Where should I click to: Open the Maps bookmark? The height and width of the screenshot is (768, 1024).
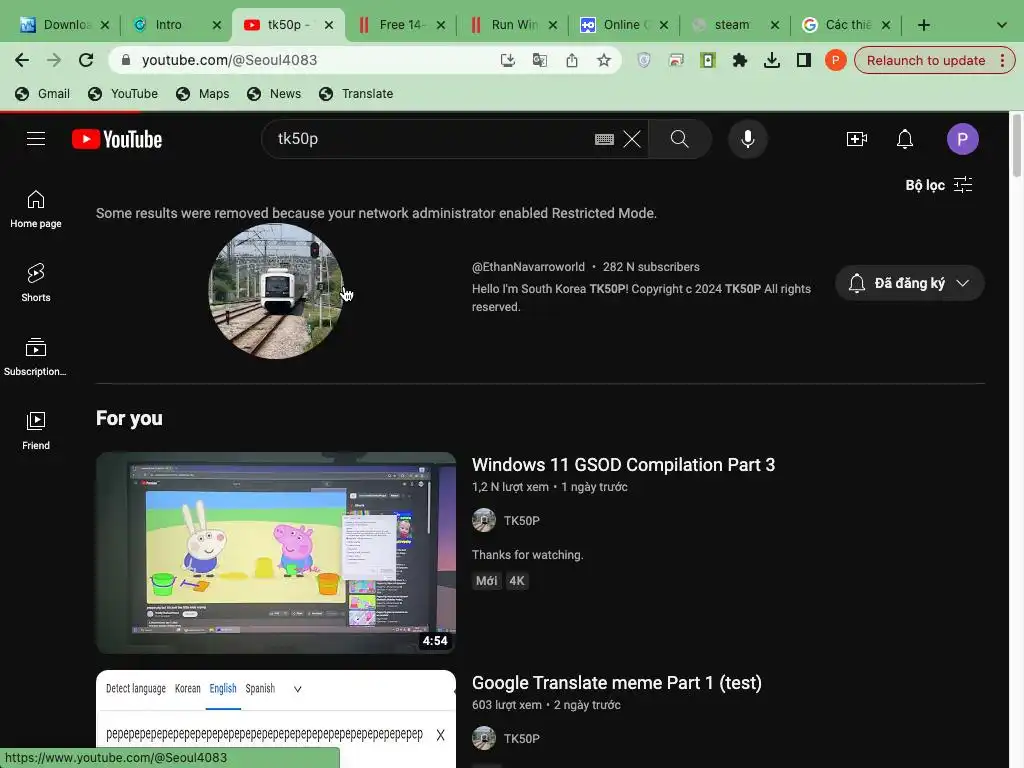click(x=202, y=94)
